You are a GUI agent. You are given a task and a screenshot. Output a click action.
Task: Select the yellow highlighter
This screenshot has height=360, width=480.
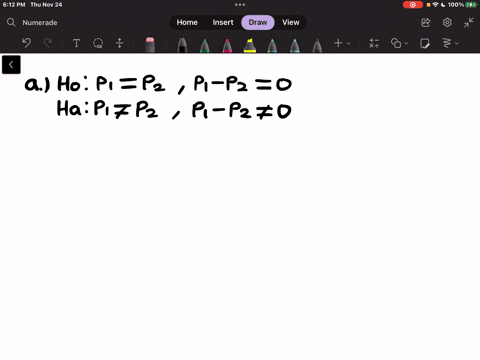pos(250,45)
